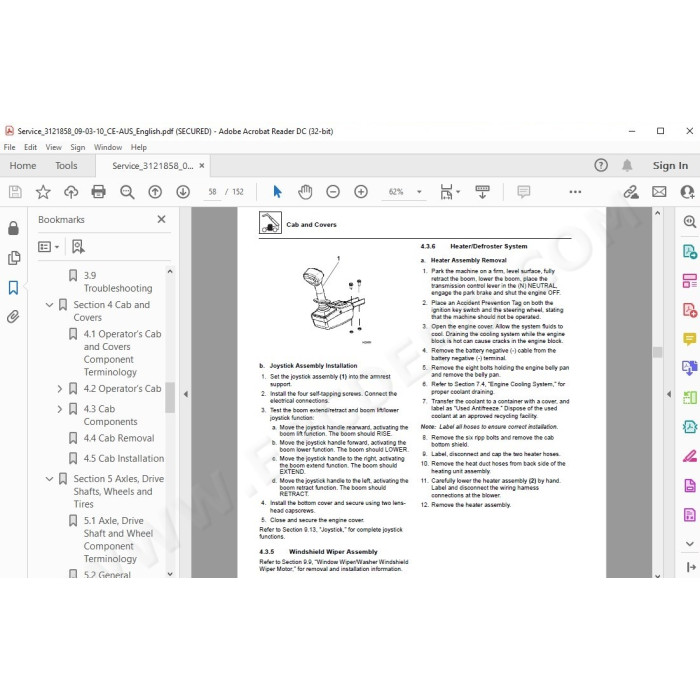700x700 pixels.
Task: Print the document with printer icon
Action: pos(98,192)
